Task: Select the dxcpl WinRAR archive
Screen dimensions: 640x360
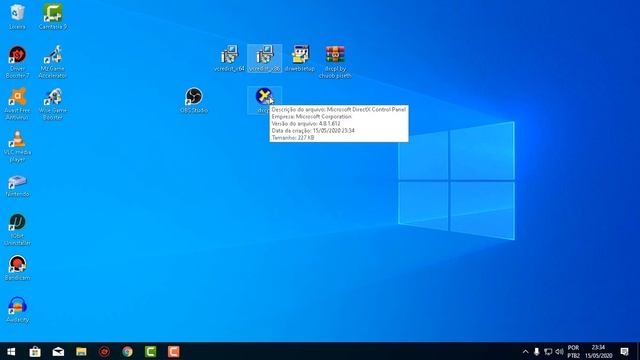Action: [x=335, y=61]
